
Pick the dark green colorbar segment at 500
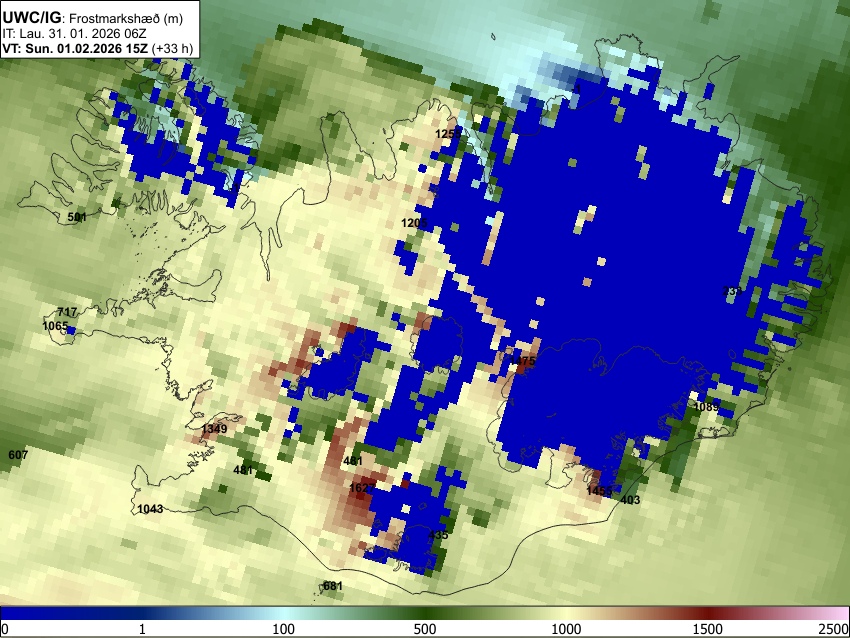(424, 613)
